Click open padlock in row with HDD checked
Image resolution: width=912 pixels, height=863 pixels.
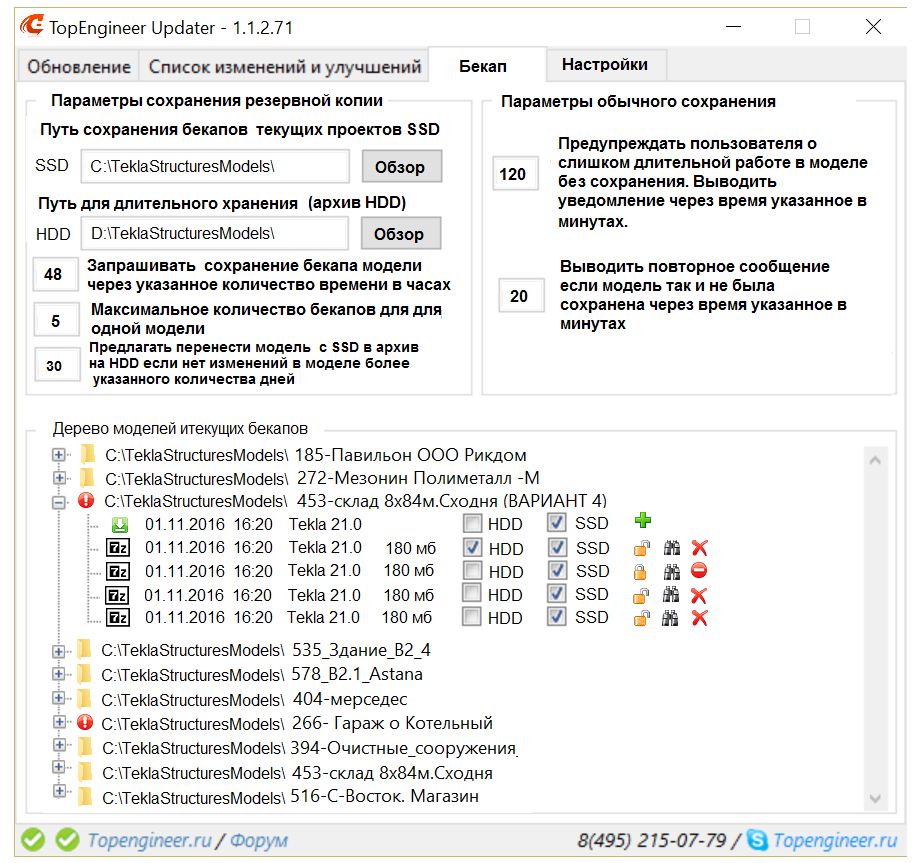(x=642, y=548)
